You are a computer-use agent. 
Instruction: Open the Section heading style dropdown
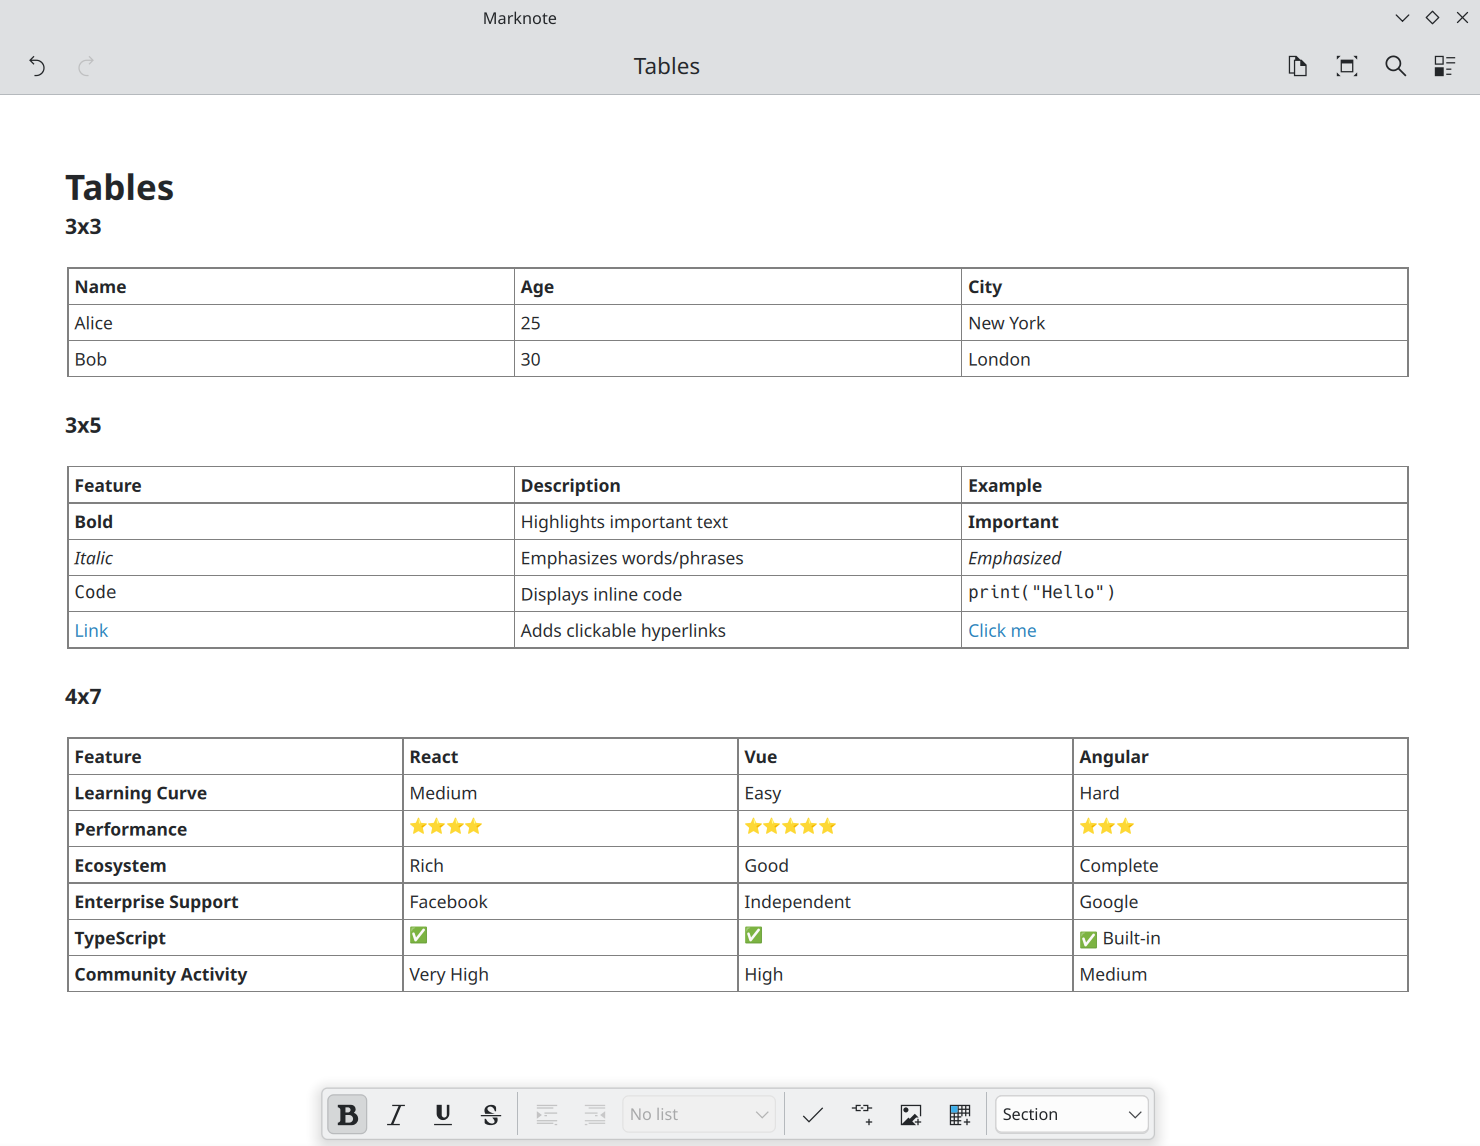[x=1071, y=1114]
